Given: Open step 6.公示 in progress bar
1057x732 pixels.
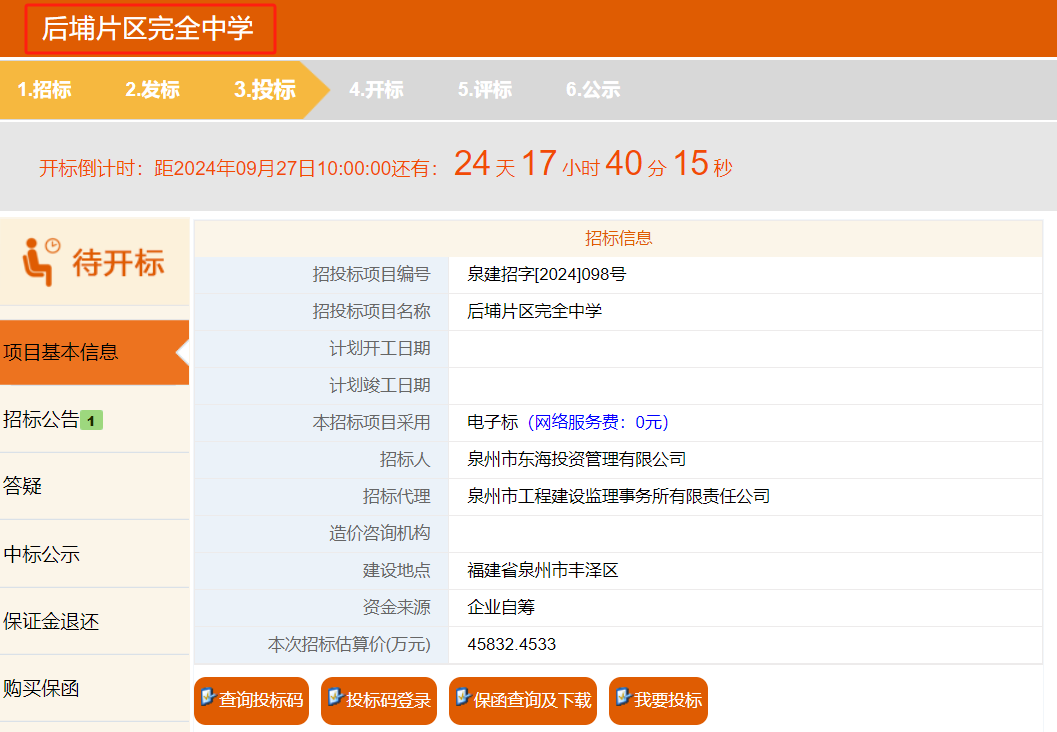Looking at the screenshot, I should click(593, 90).
